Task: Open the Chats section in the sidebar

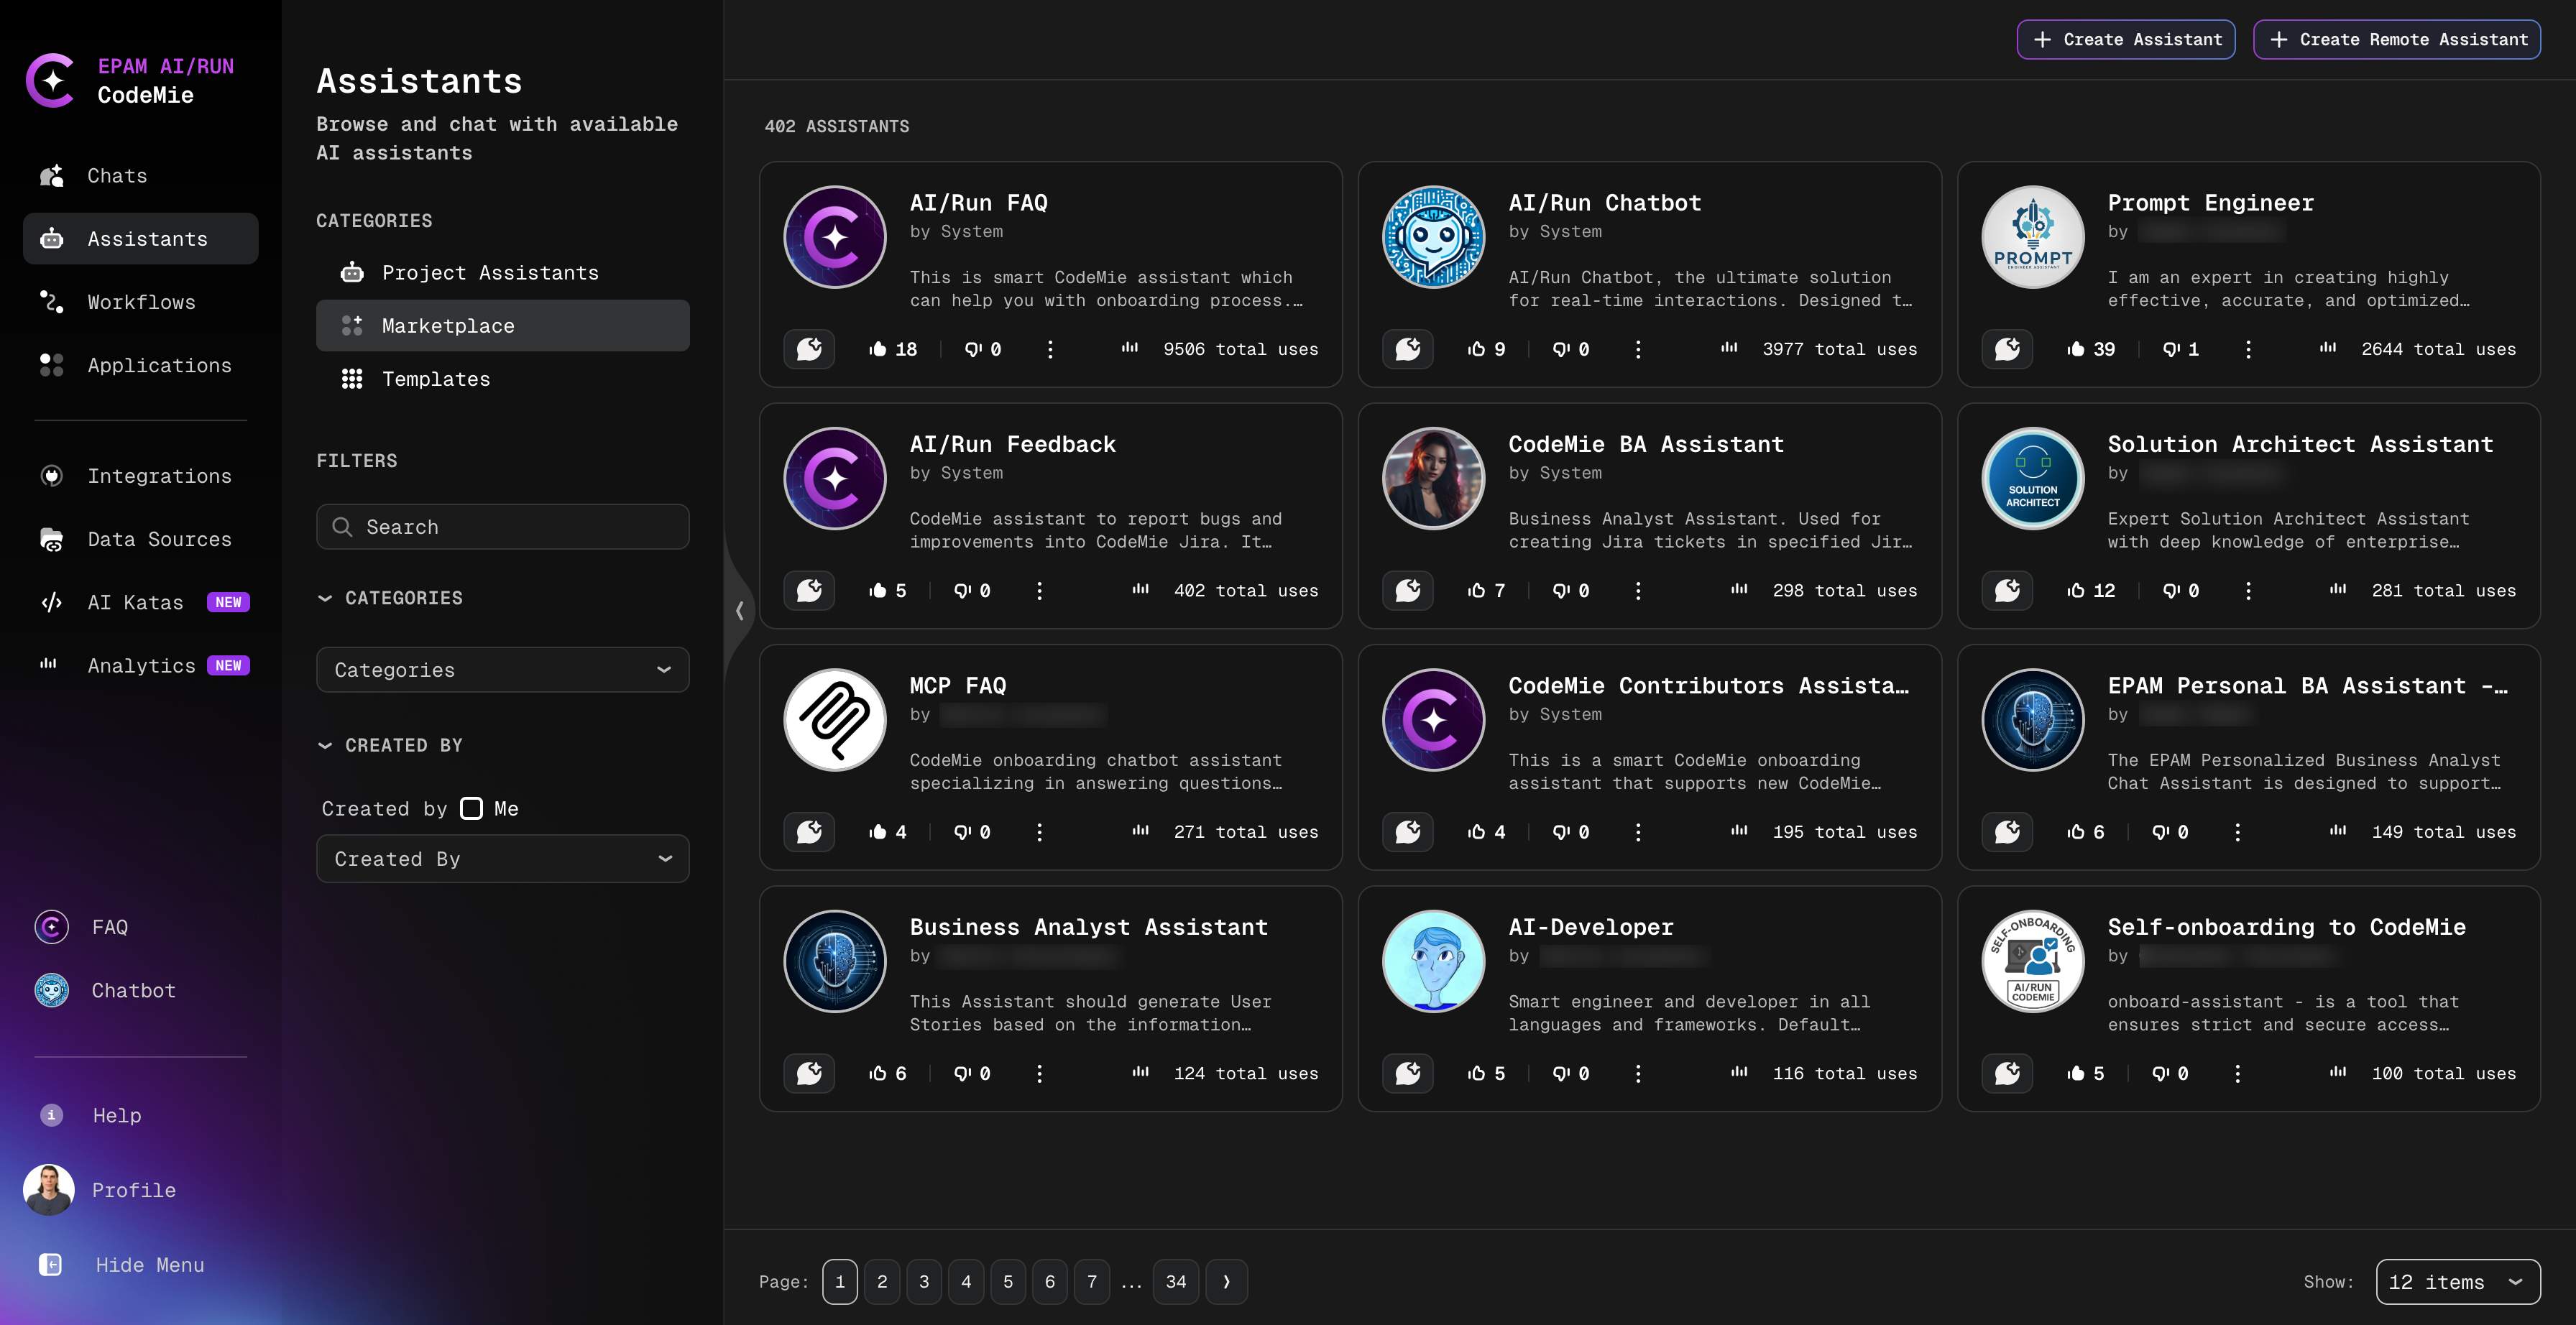Action: point(116,175)
